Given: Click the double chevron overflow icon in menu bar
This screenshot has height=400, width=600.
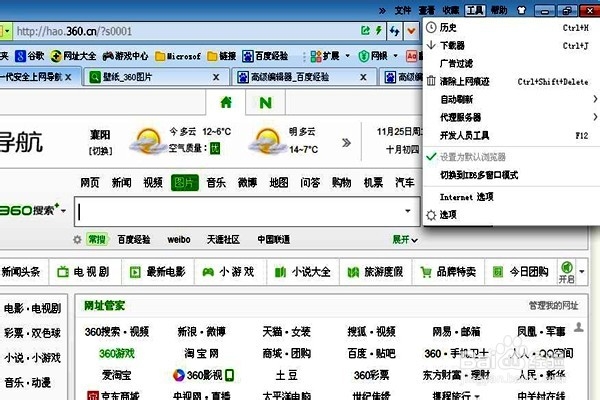Looking at the screenshot, I should click(x=382, y=11).
